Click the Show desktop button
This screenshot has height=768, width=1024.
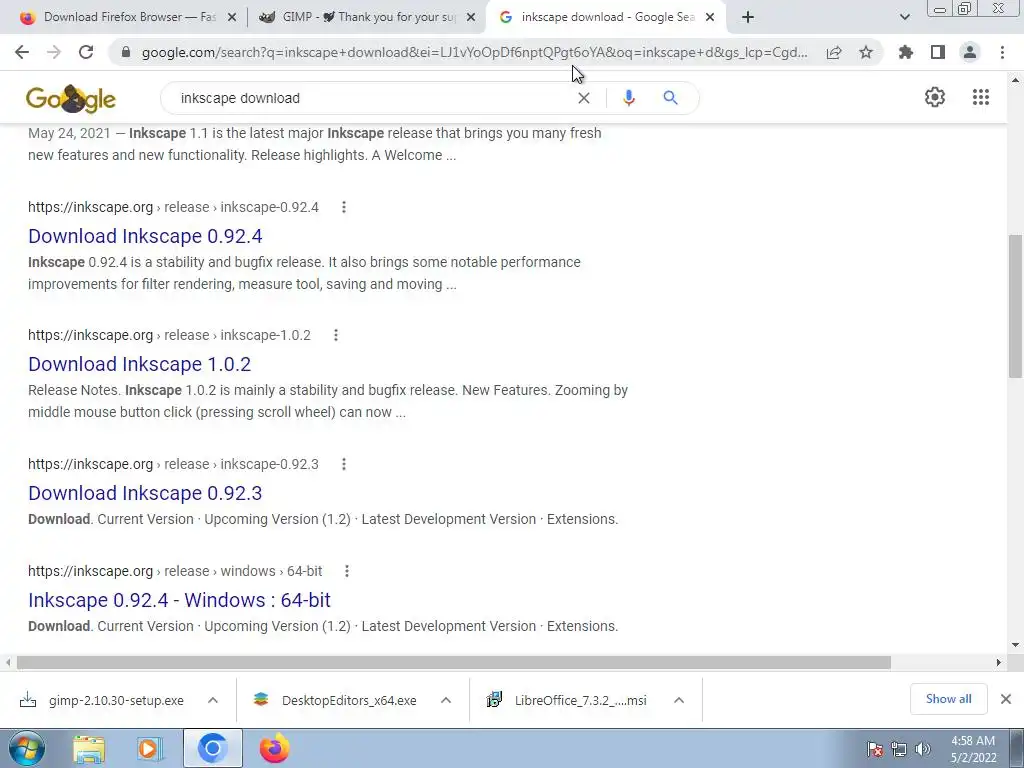pyautogui.click(x=1017, y=749)
